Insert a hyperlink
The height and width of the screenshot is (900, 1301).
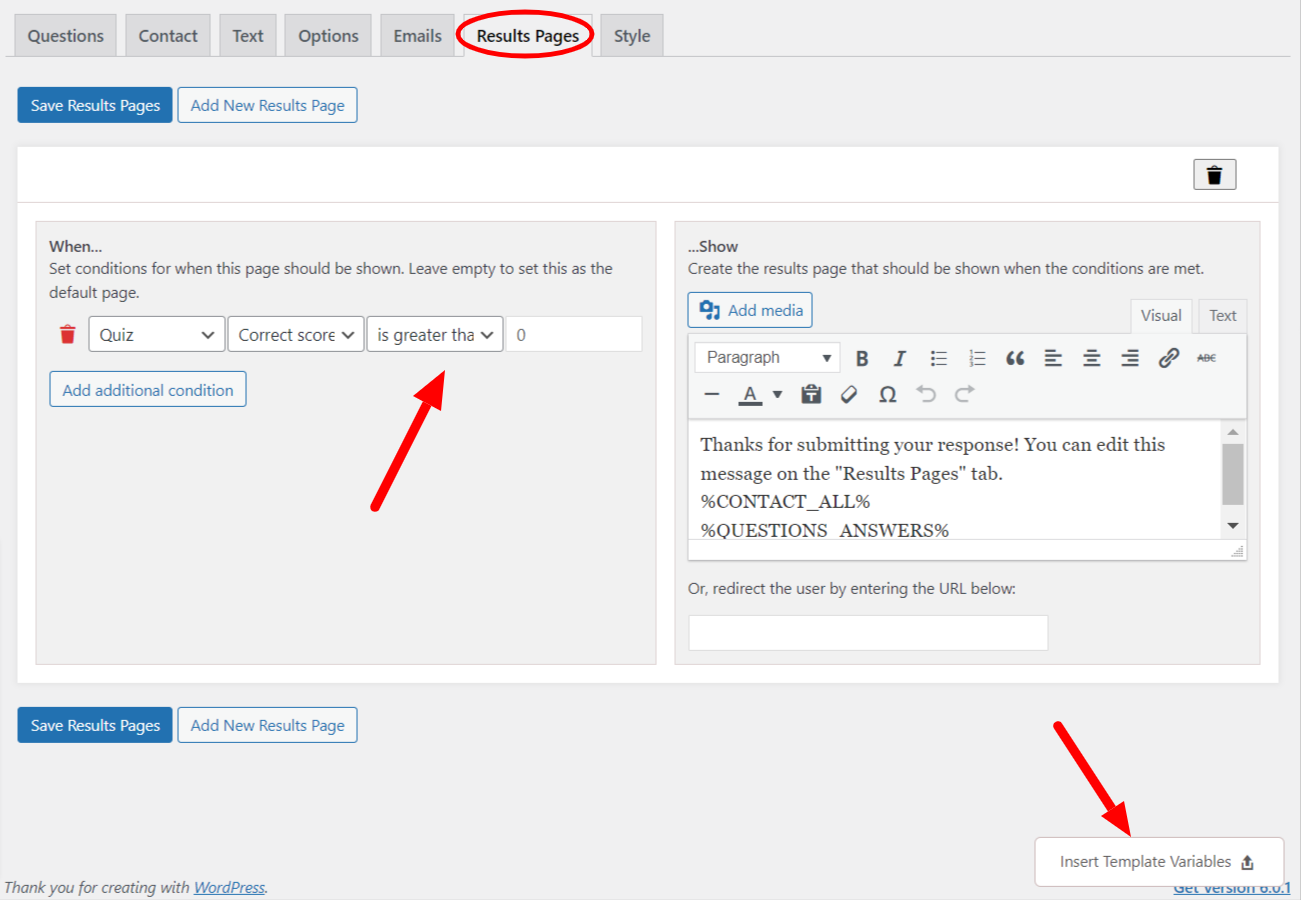click(x=1168, y=357)
